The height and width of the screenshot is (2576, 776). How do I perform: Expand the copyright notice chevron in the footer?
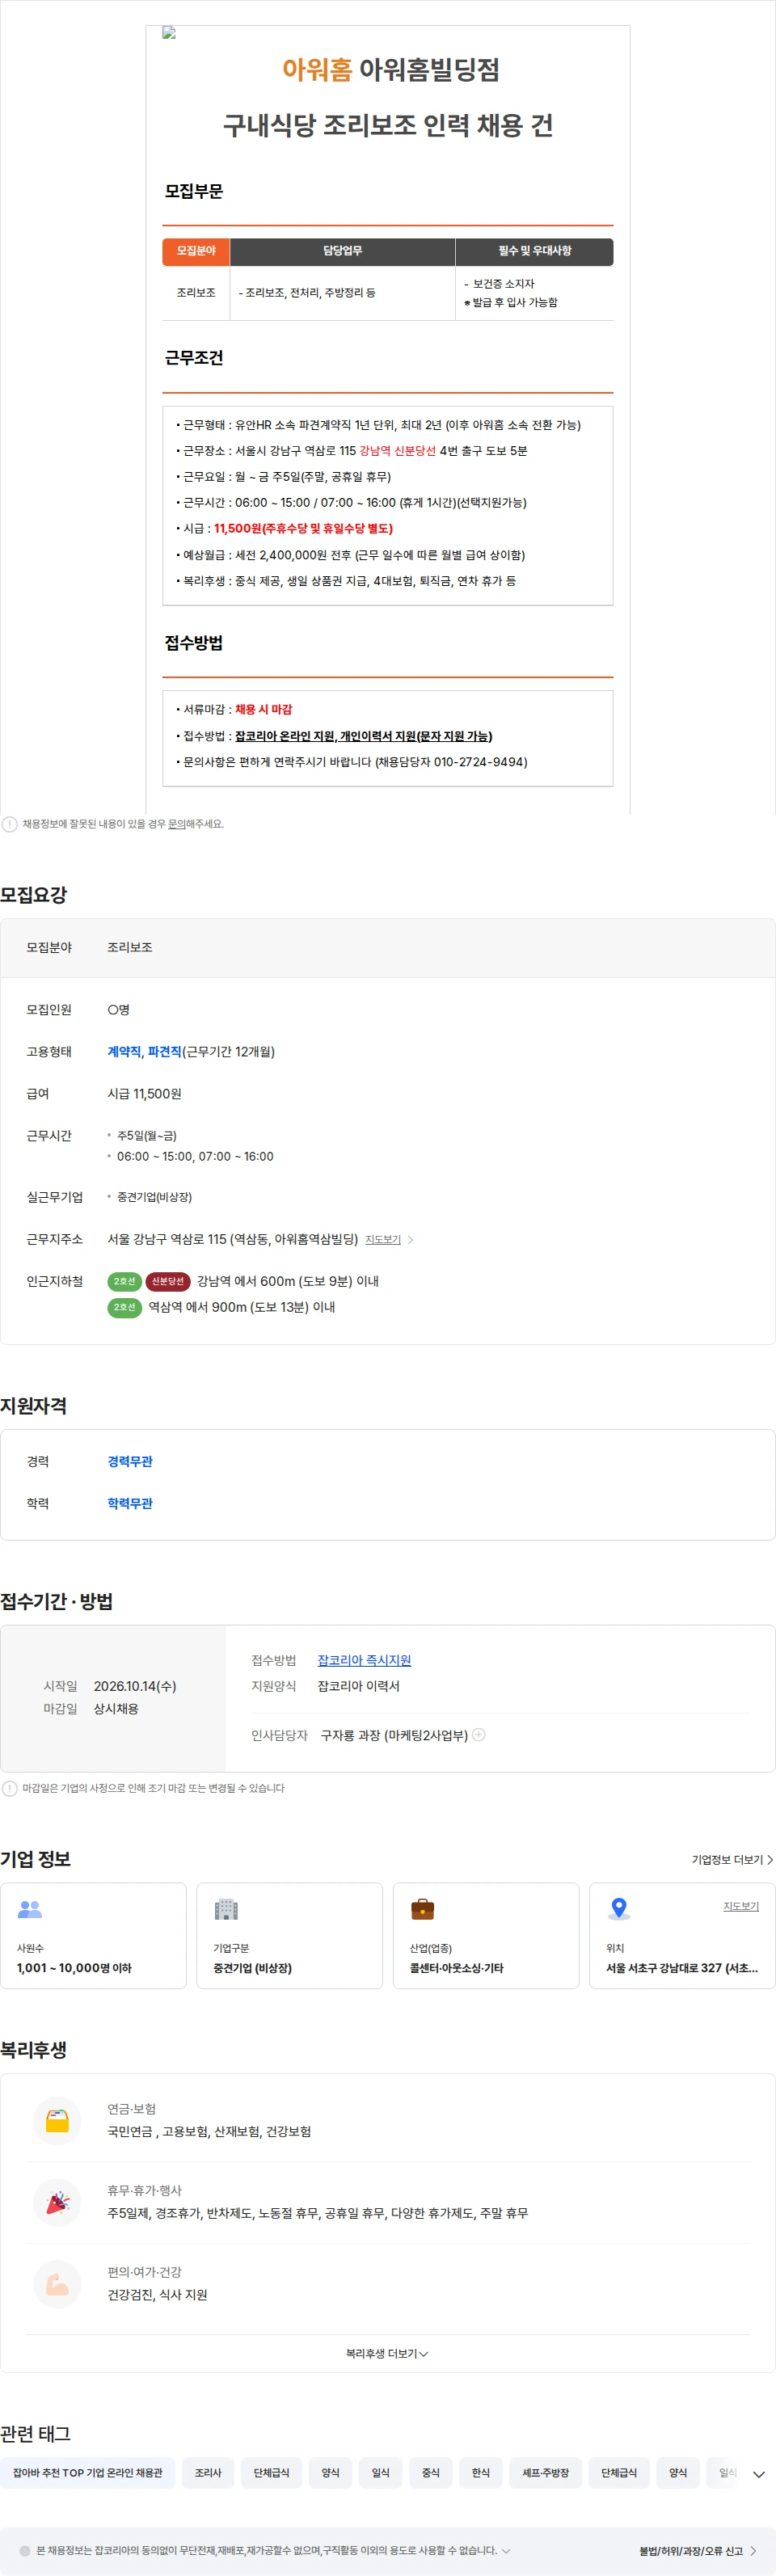coord(506,2551)
